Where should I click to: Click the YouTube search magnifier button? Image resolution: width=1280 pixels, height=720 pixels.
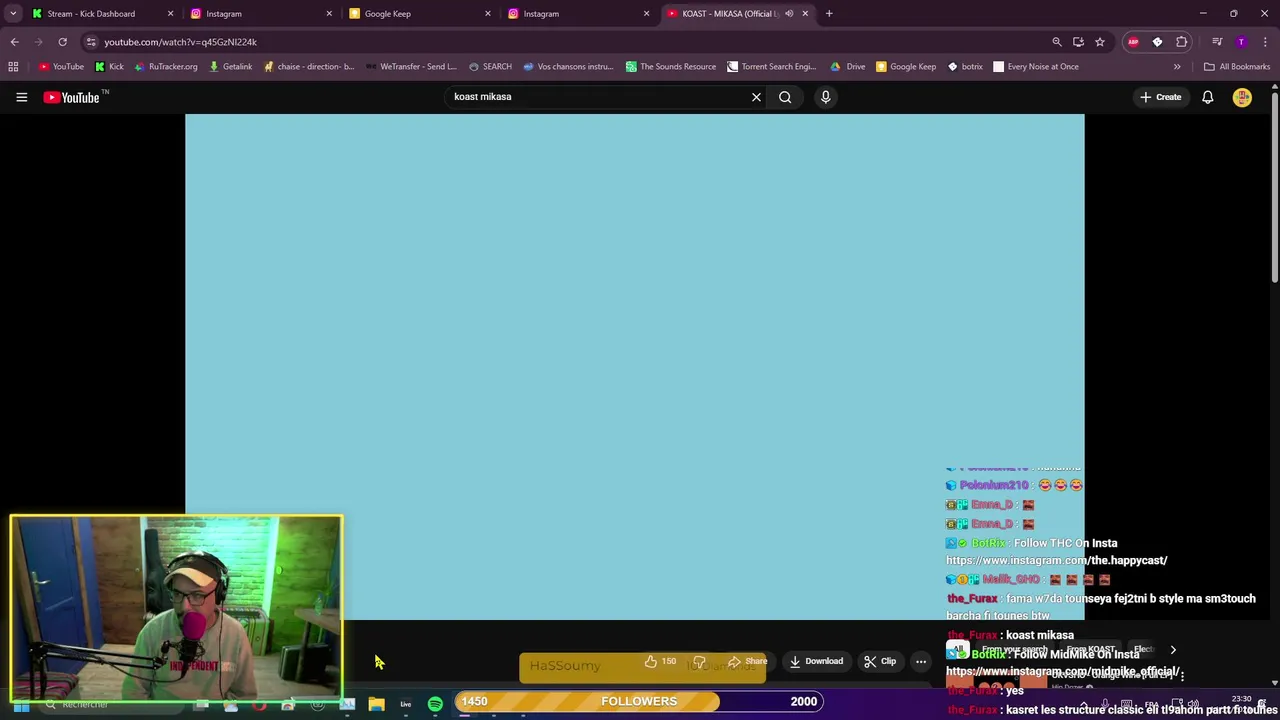coord(785,97)
